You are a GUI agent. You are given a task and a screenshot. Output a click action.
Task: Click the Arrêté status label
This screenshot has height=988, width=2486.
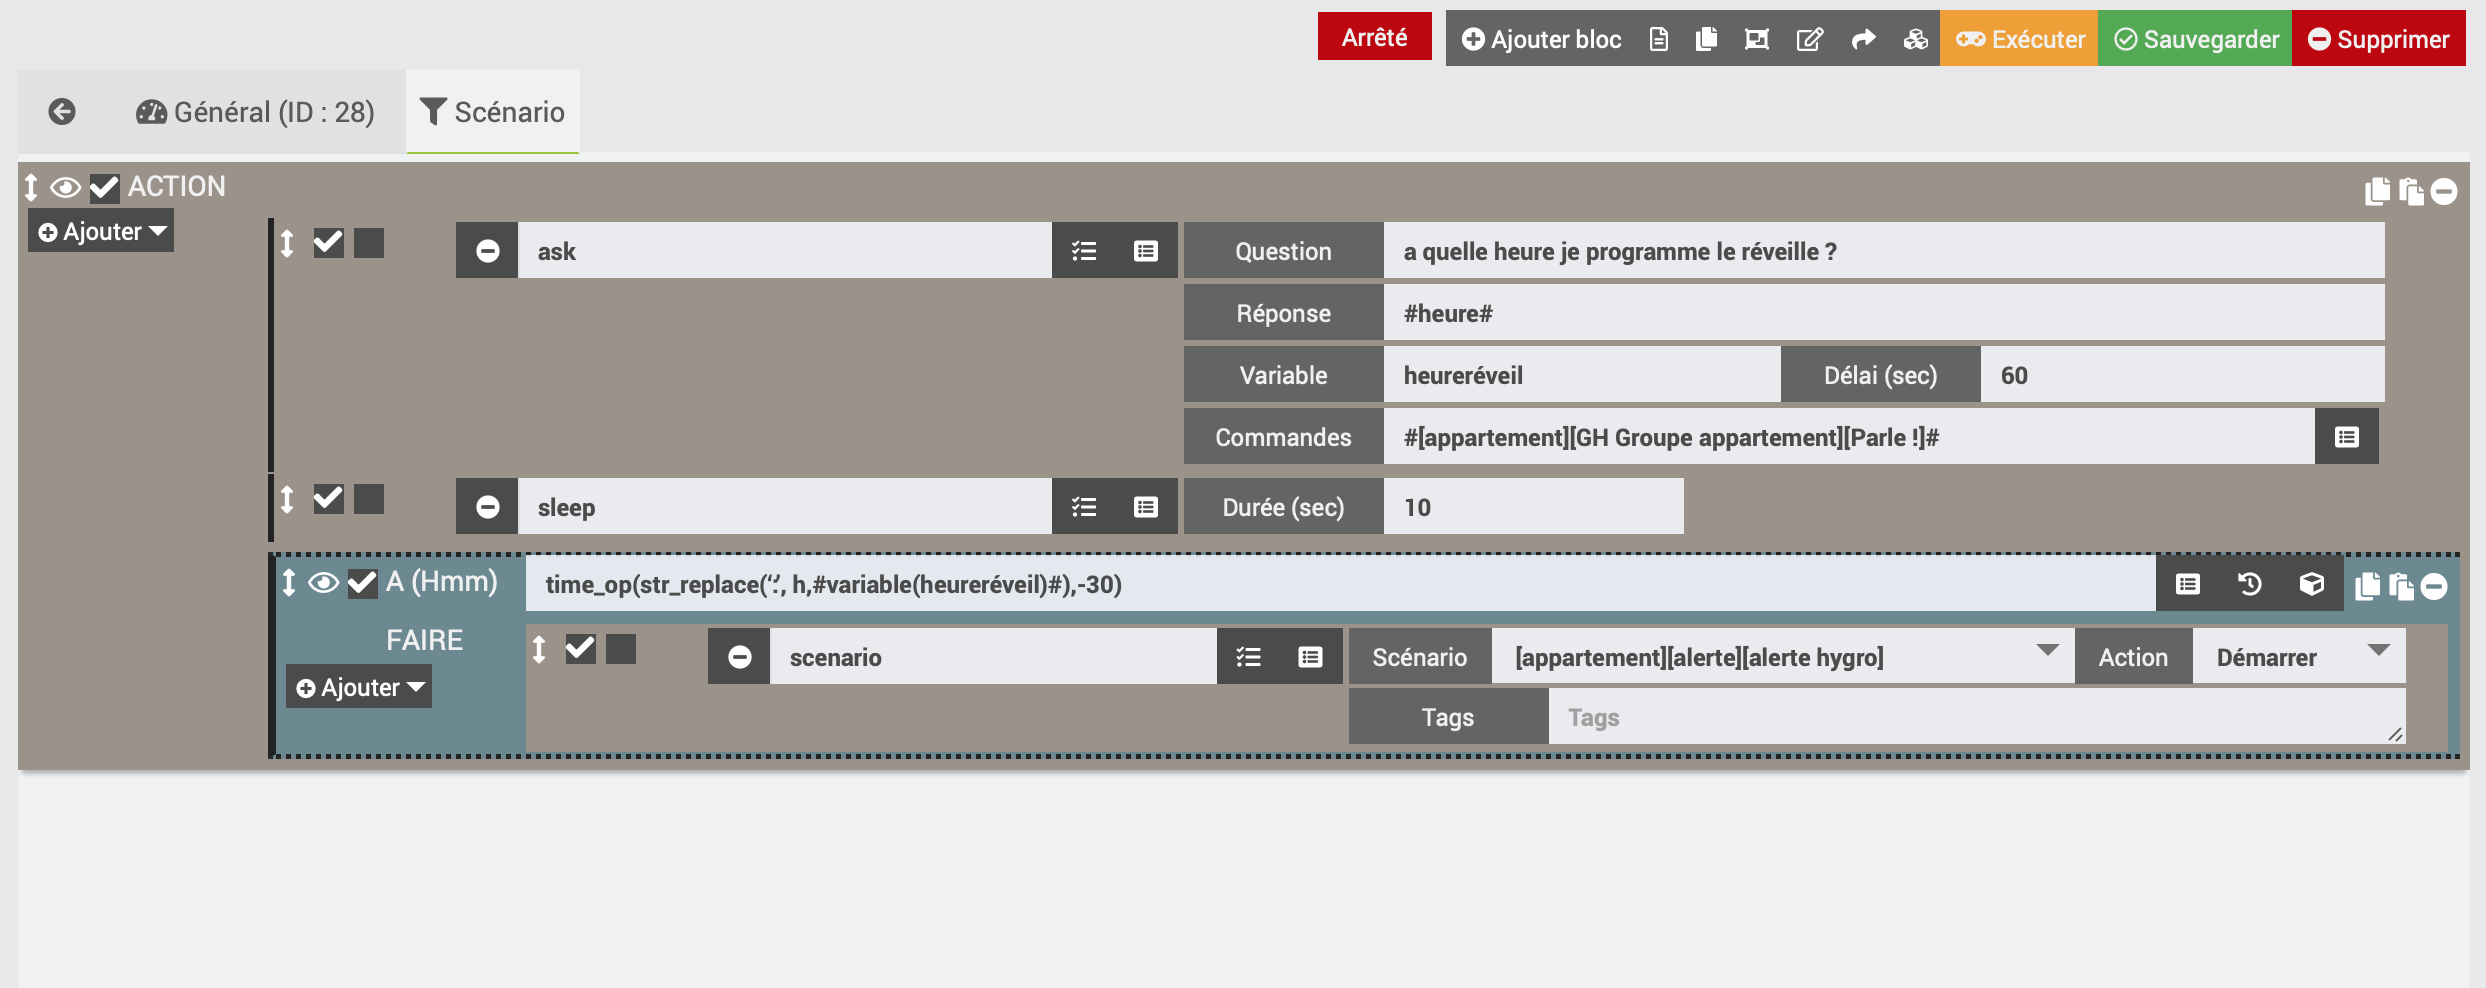click(1374, 36)
